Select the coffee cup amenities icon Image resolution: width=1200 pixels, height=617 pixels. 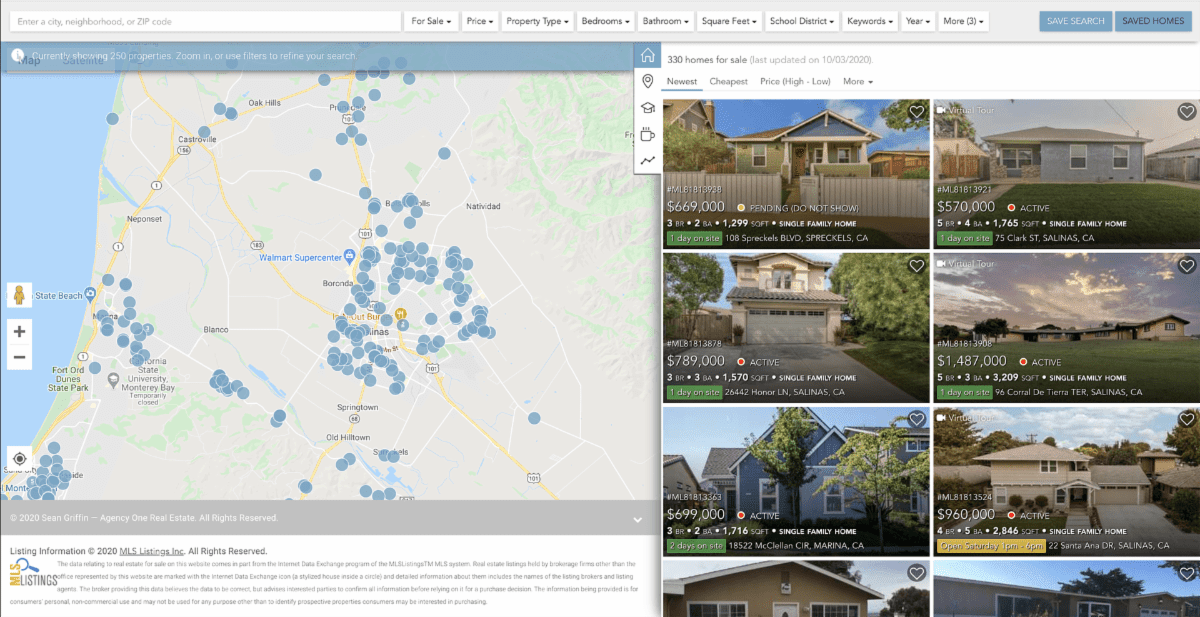tap(647, 134)
